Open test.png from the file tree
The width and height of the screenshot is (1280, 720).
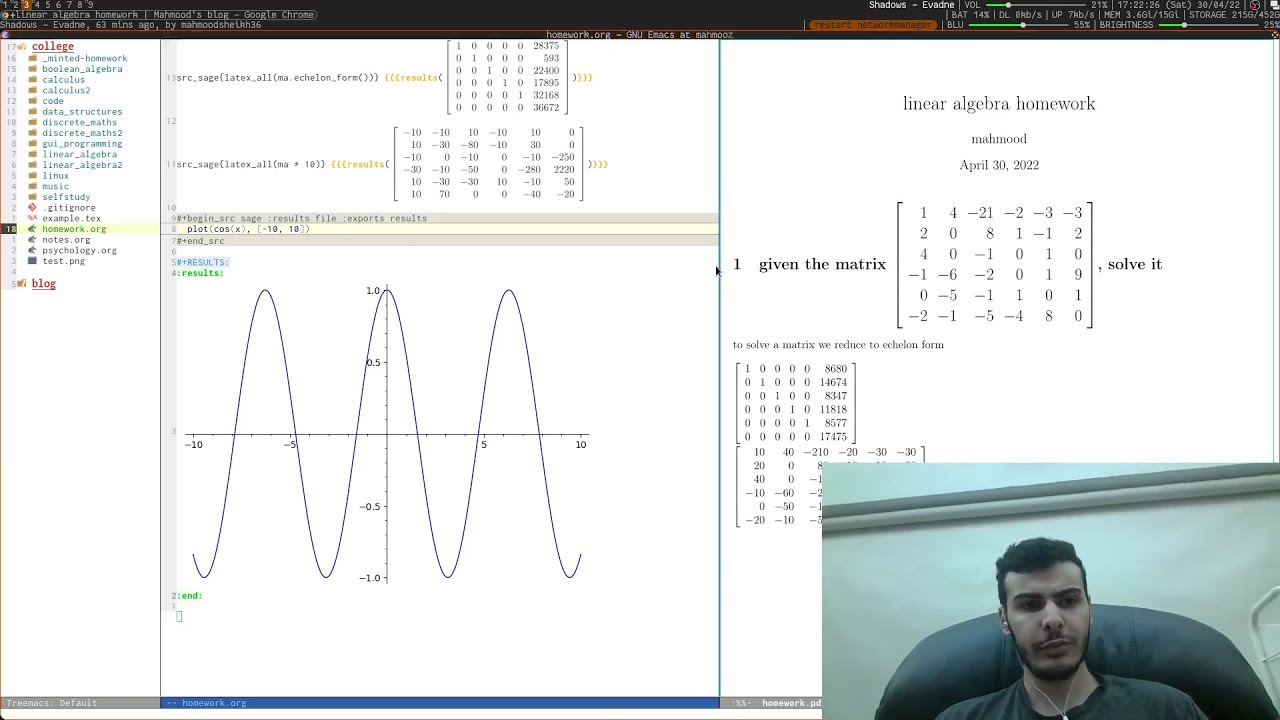click(x=63, y=261)
